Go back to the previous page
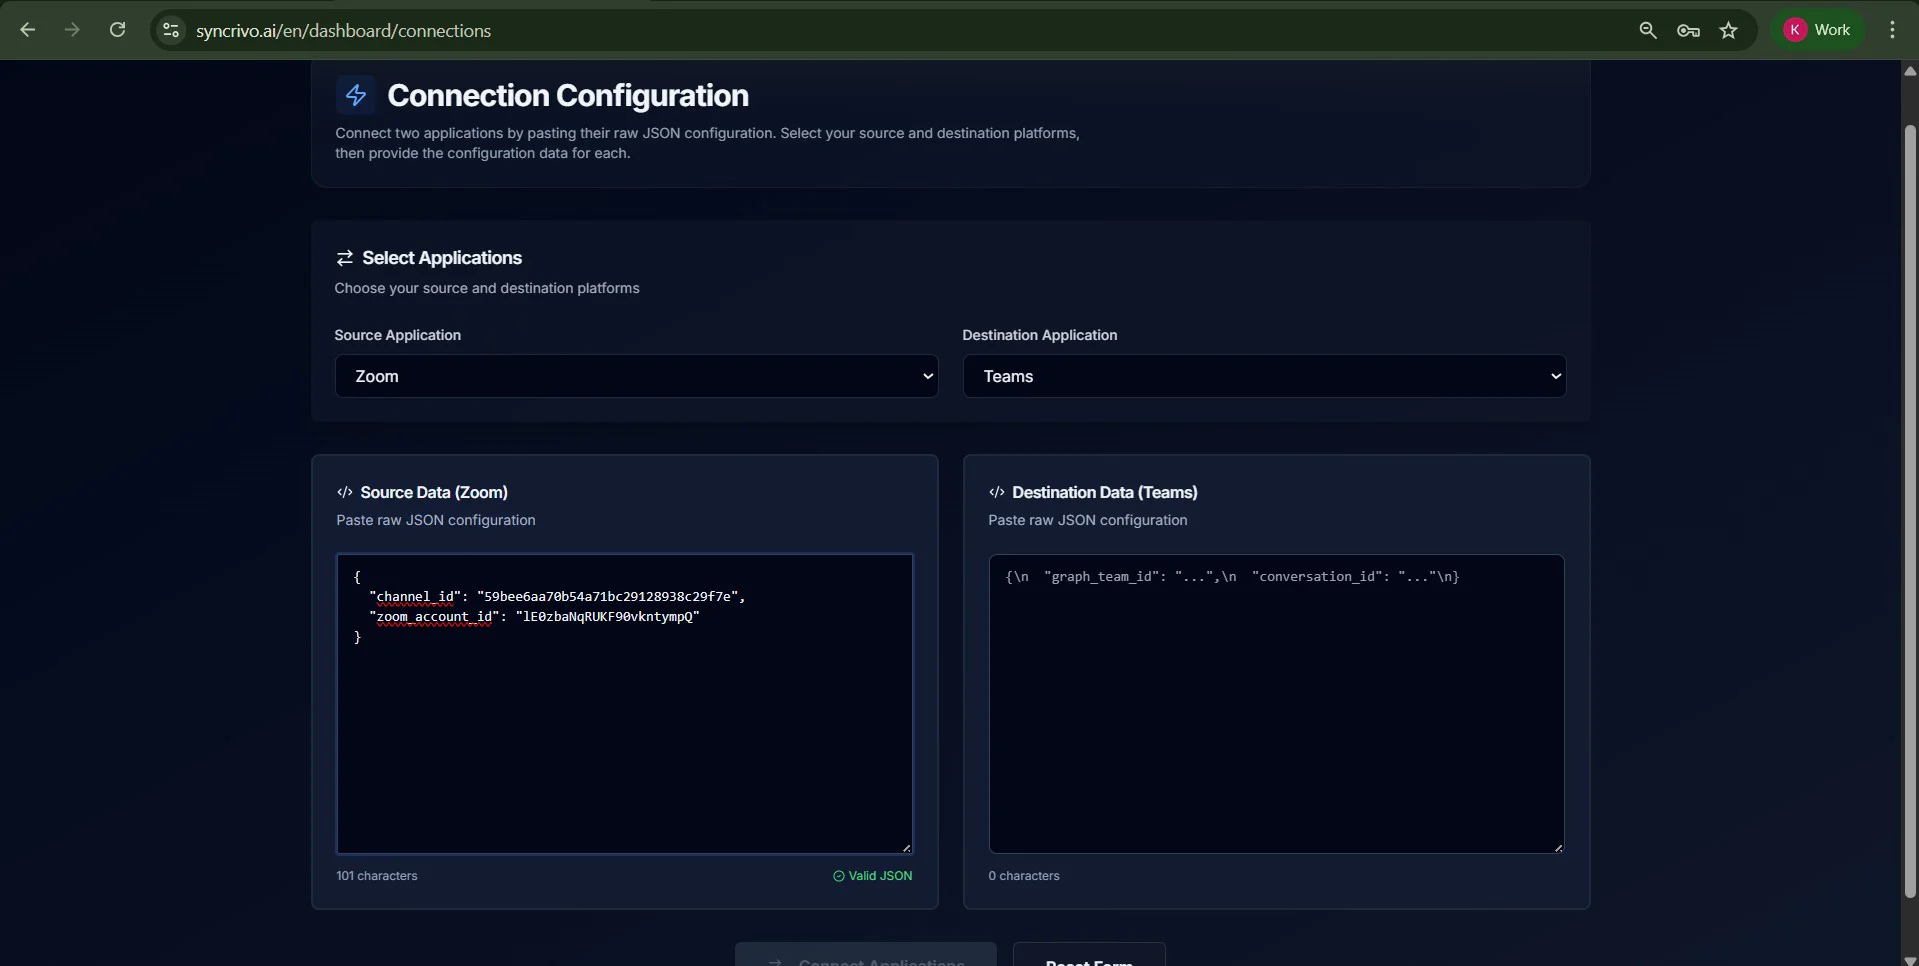 (x=28, y=30)
